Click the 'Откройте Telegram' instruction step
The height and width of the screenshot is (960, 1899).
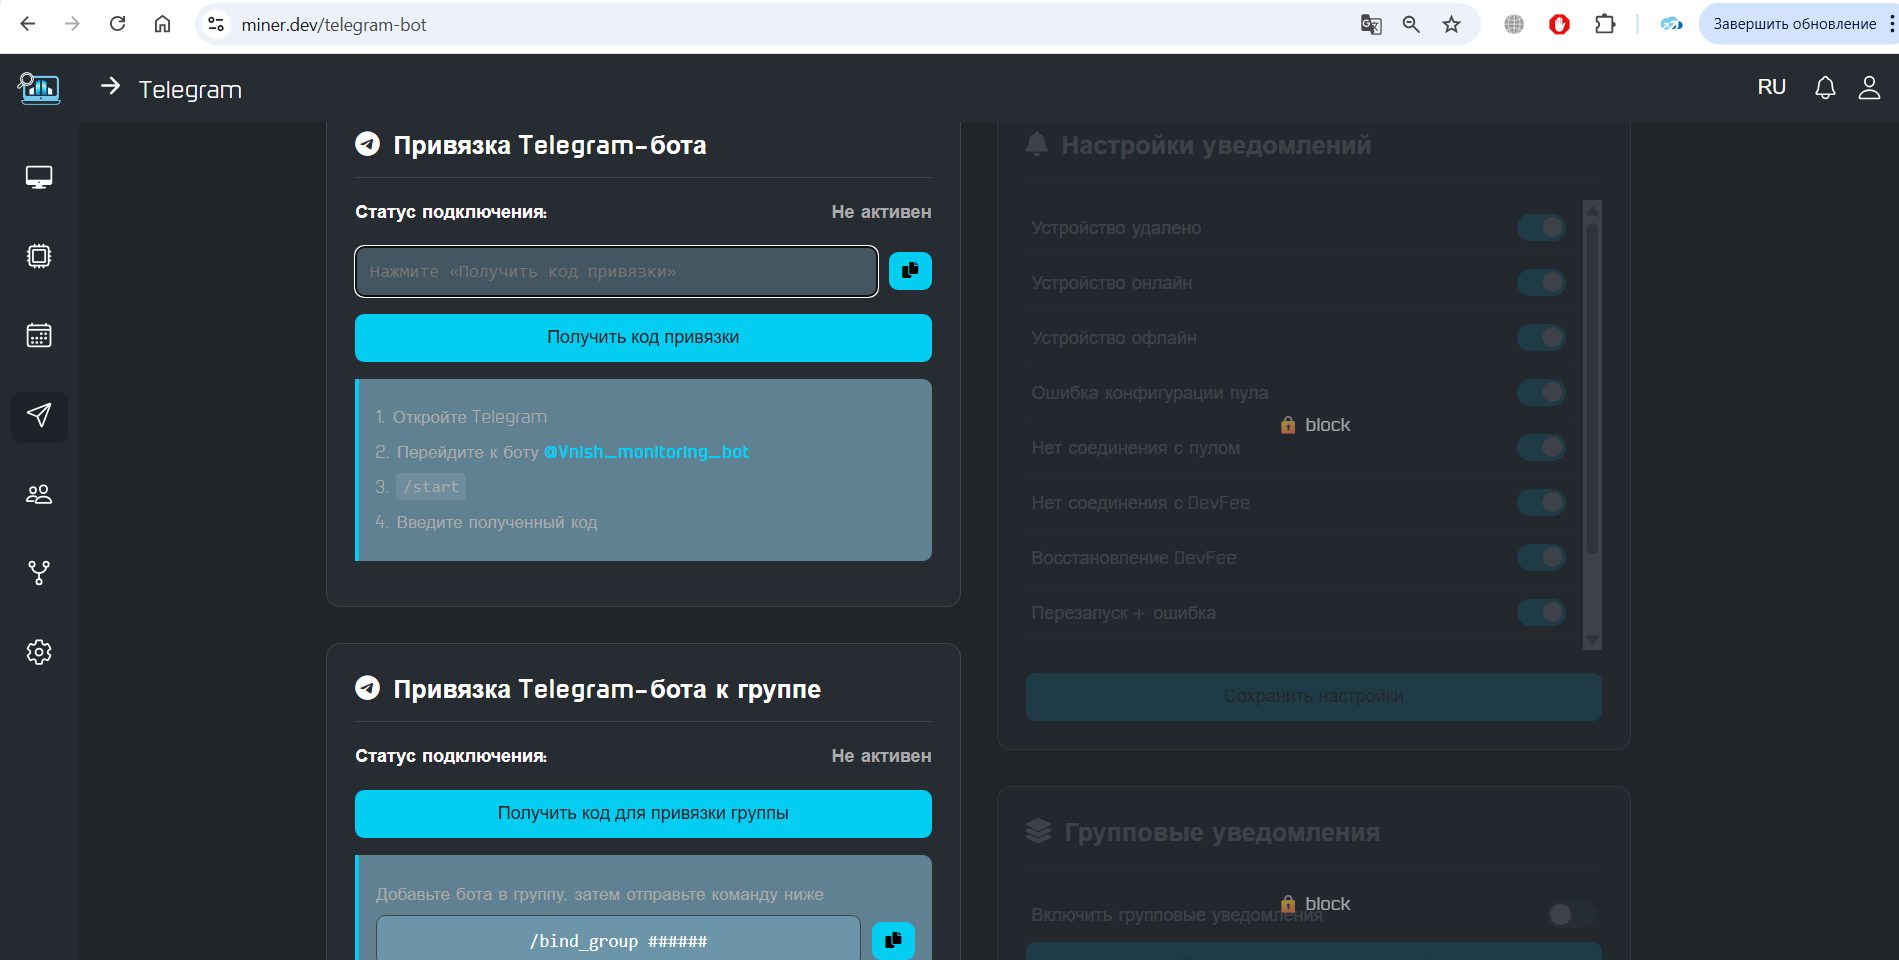(469, 417)
